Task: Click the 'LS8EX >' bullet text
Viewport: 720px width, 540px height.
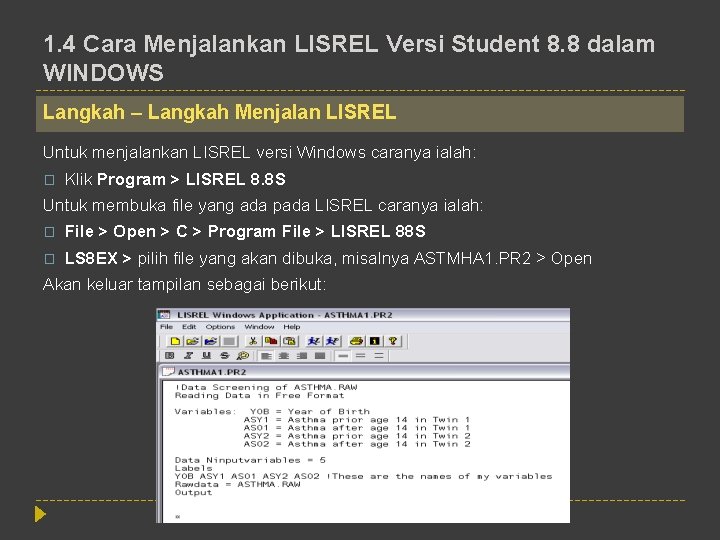Action: pos(98,259)
